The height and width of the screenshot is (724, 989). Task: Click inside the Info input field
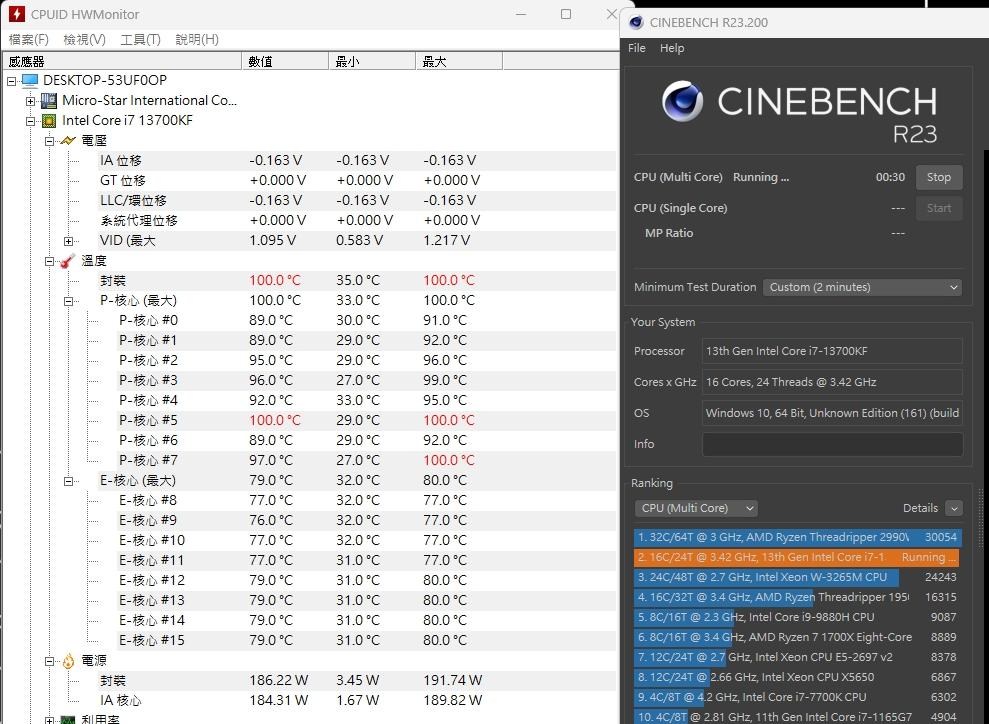pos(831,443)
